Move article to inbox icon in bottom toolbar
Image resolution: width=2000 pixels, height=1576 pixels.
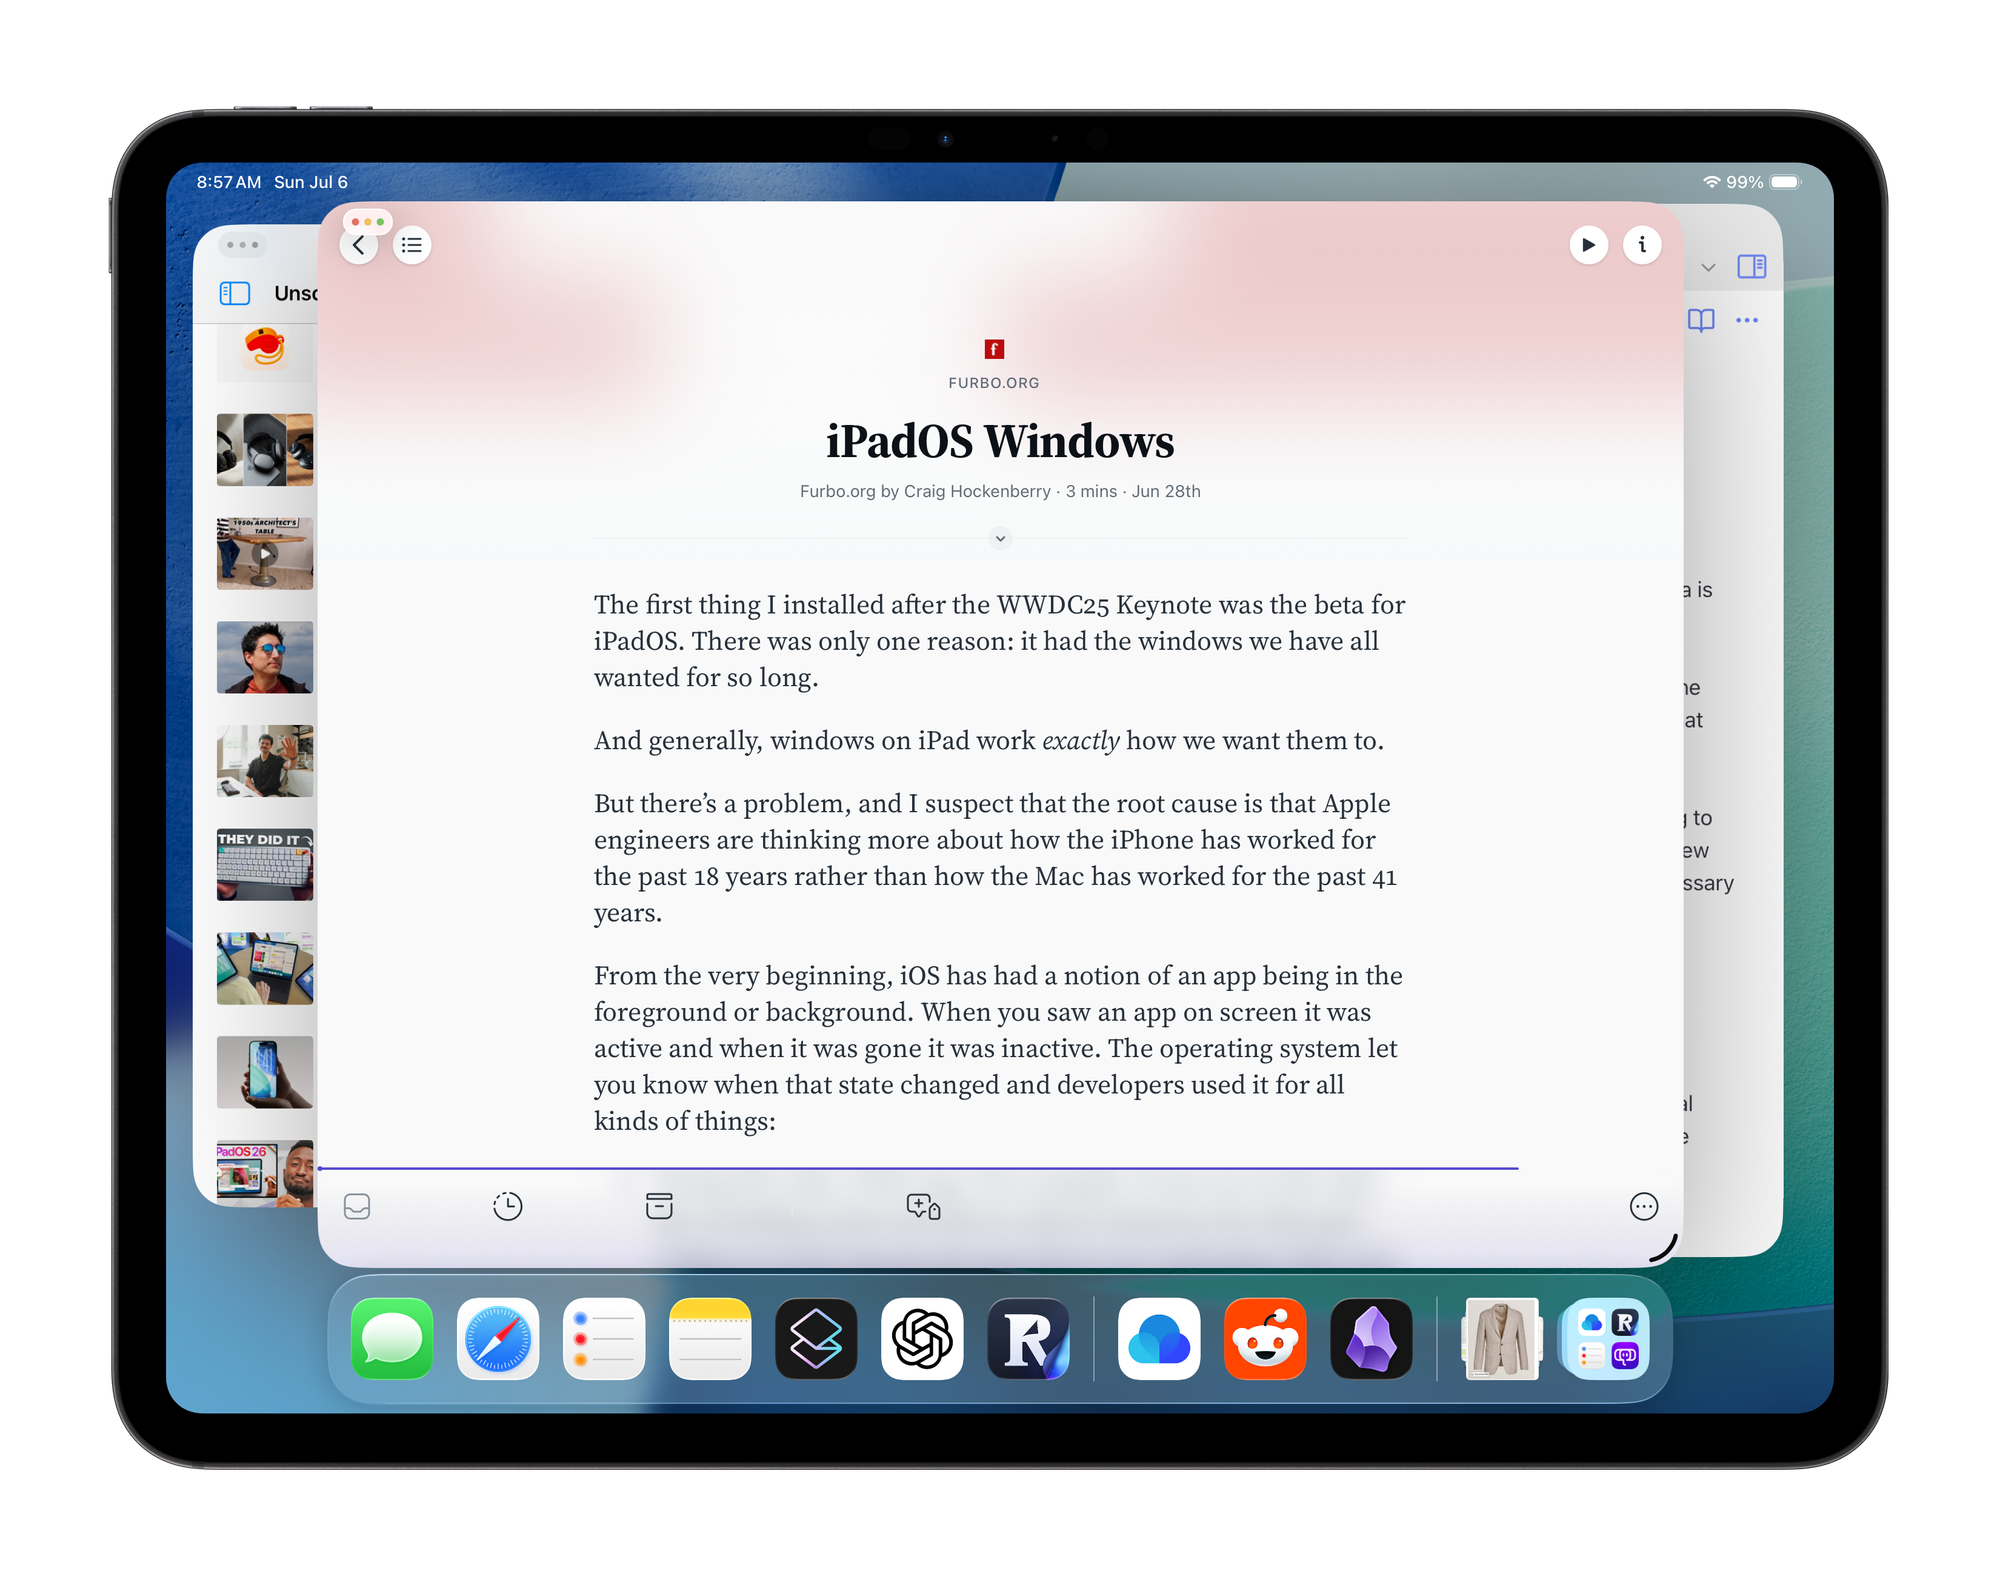(357, 1207)
